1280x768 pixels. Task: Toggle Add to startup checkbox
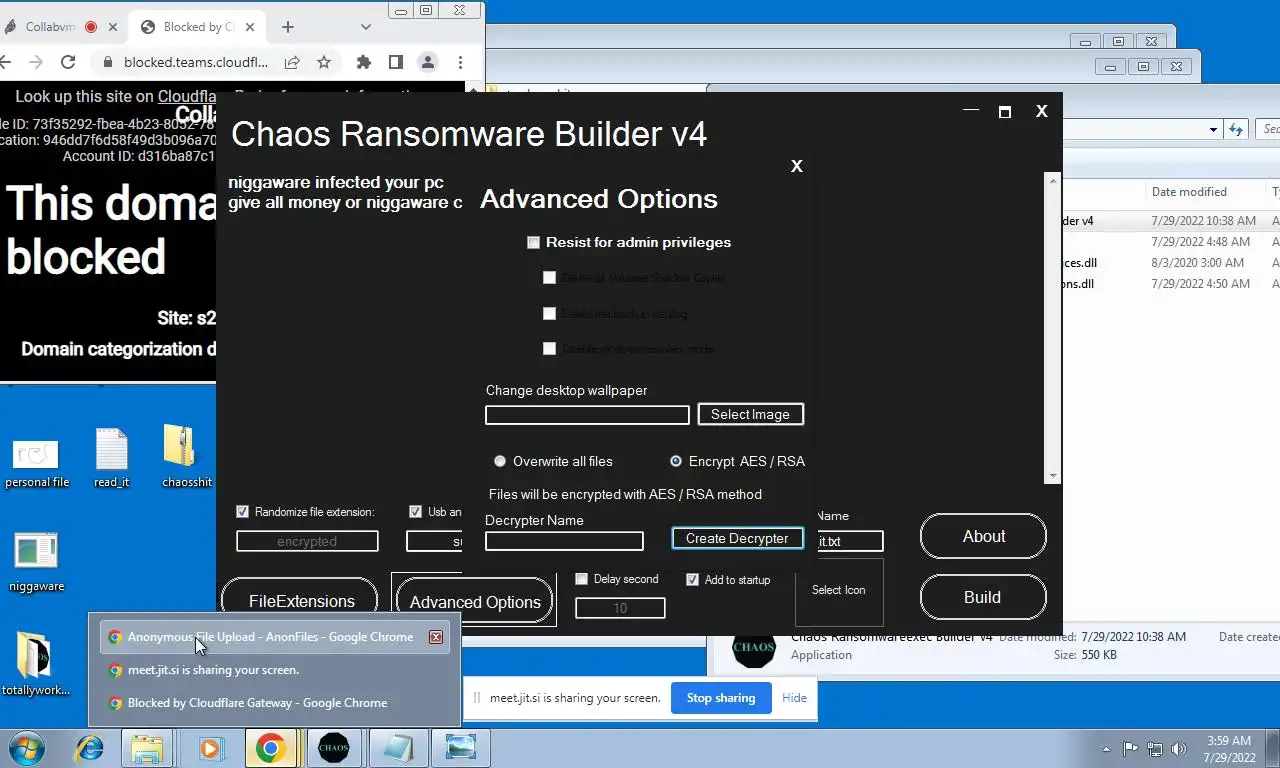click(x=692, y=580)
